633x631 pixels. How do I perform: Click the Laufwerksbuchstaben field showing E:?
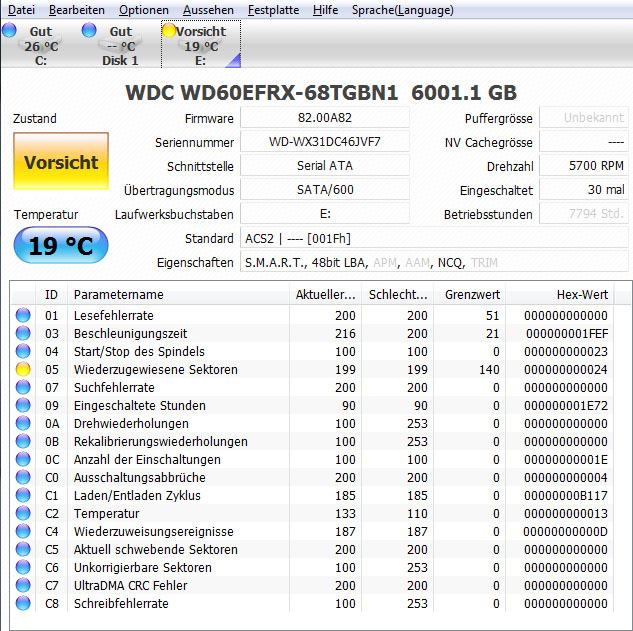[x=325, y=214]
